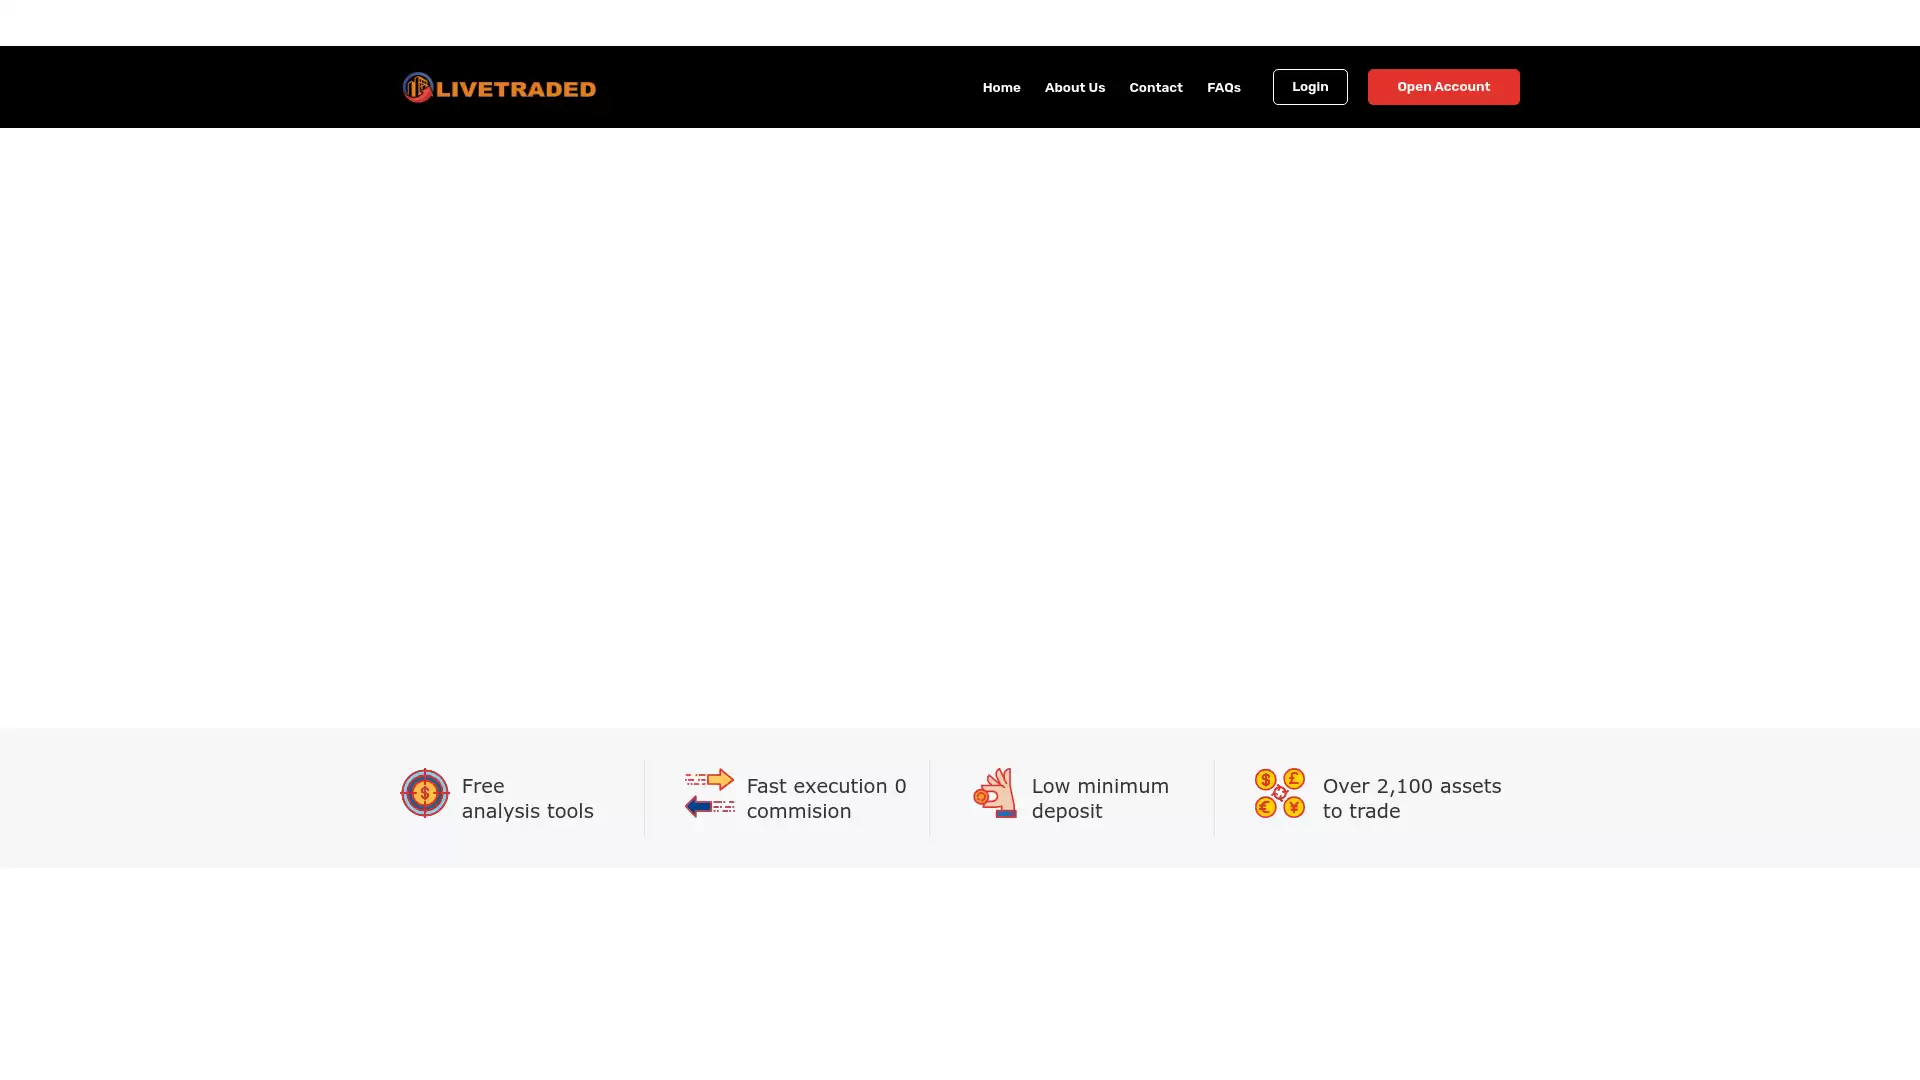Click the yen coin icon
1920x1080 pixels.
pos(1294,807)
